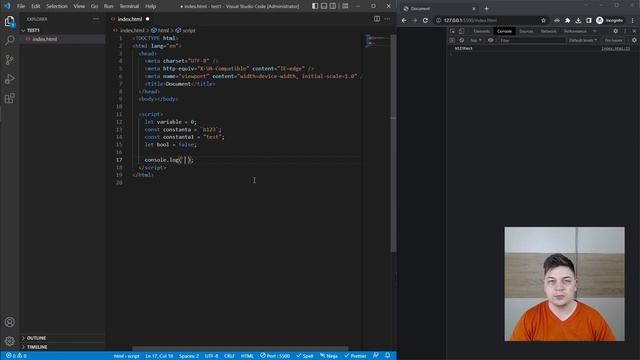Open the Default levels dropdown
Image resolution: width=640 pixels, height=360 pixels.
tap(583, 40)
